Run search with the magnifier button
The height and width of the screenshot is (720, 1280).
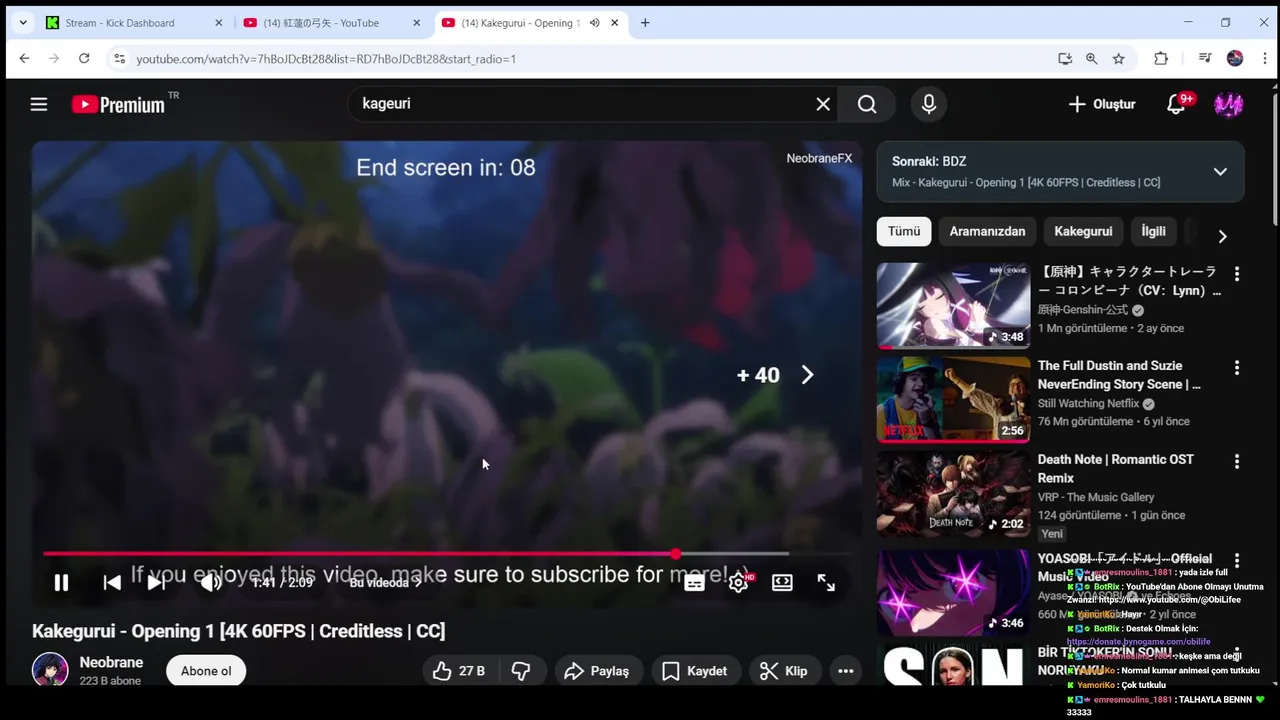(867, 104)
